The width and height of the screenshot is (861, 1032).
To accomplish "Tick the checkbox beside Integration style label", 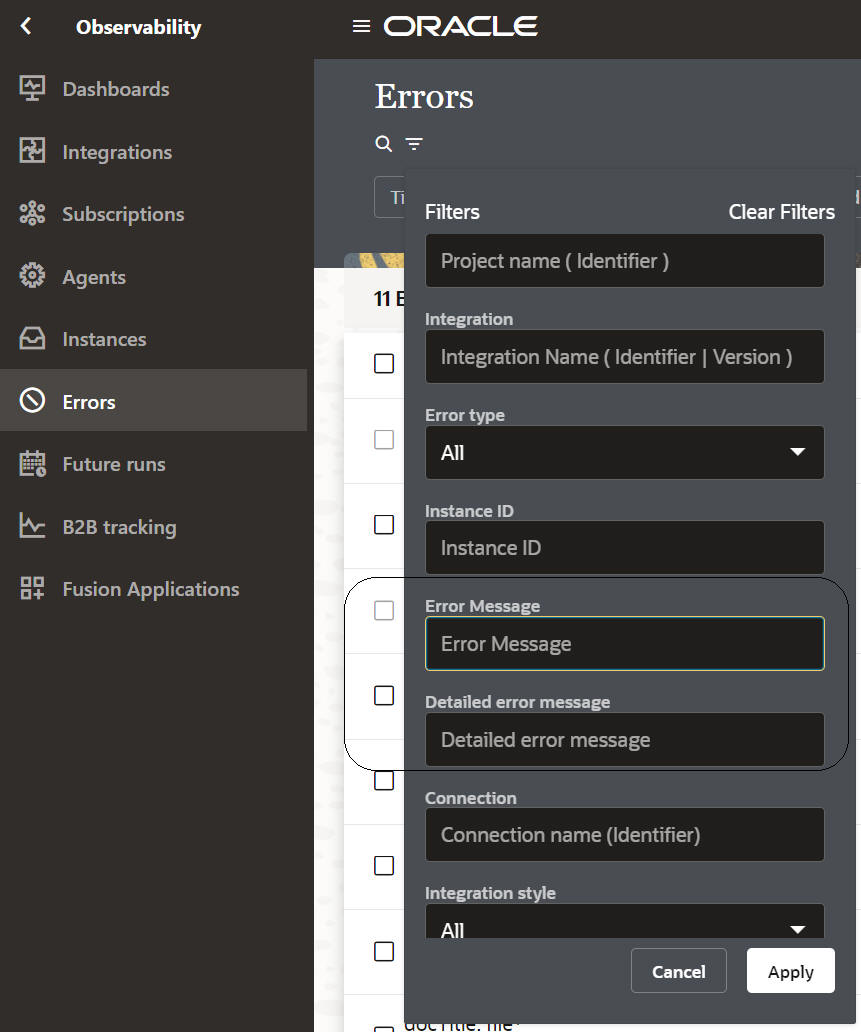I will [384, 865].
